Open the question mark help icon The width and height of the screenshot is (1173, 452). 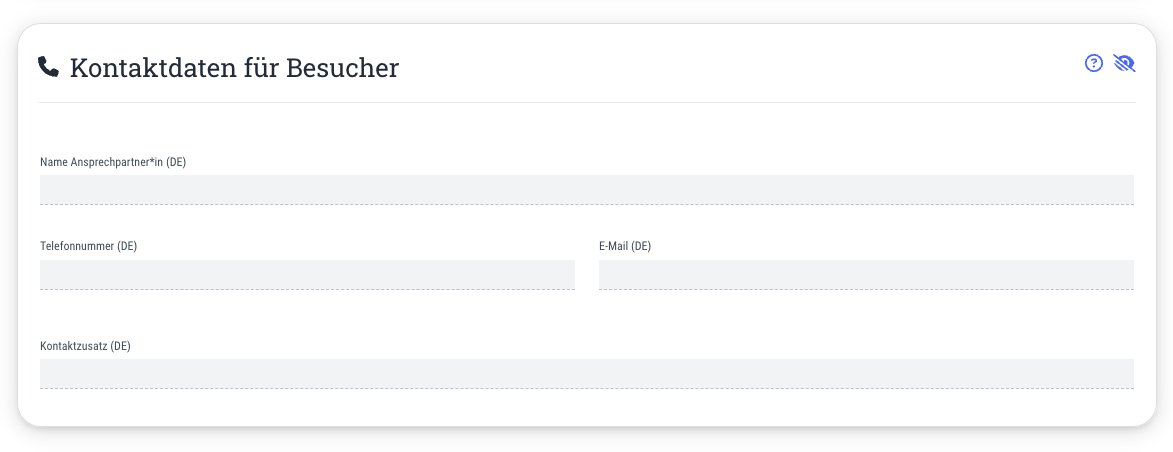[x=1094, y=63]
